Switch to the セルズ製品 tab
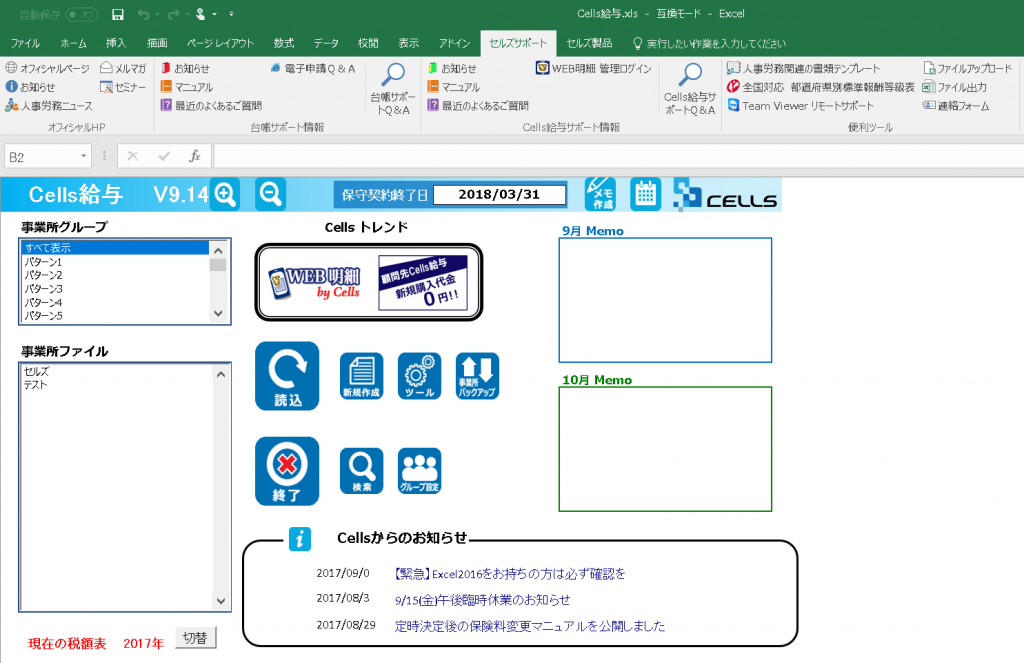The image size is (1024, 663). tap(589, 43)
